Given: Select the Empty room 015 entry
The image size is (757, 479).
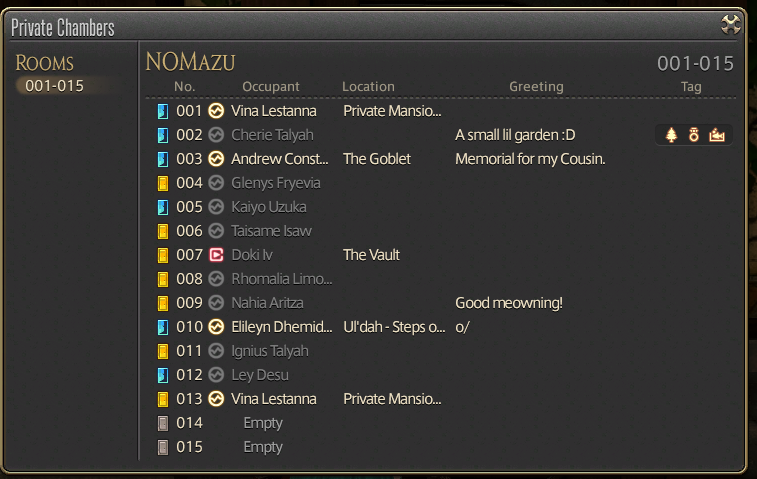Looking at the screenshot, I should [440, 447].
